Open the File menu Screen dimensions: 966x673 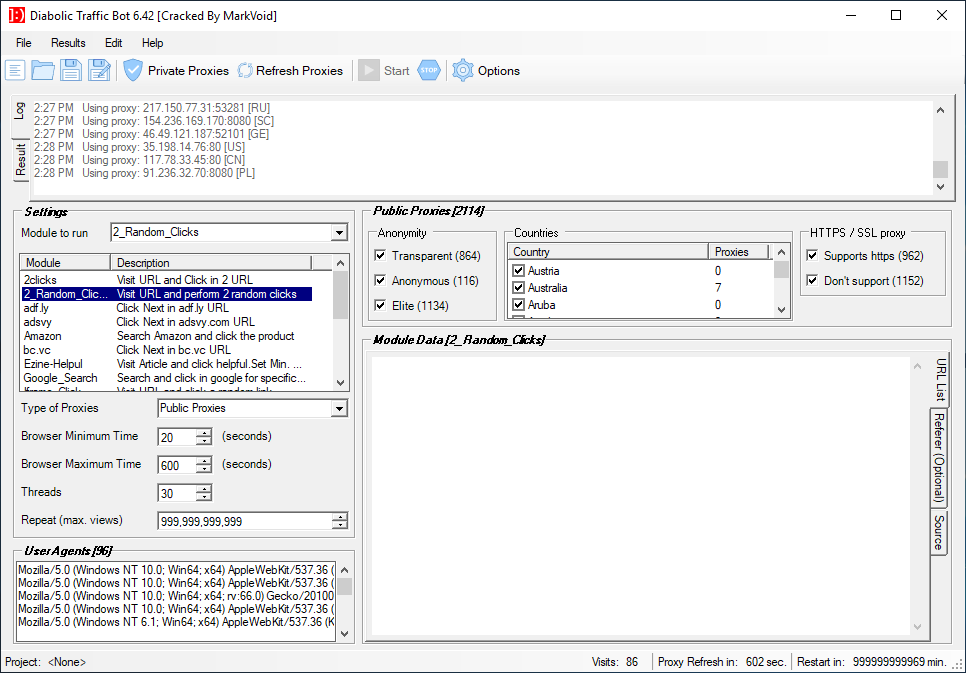(x=23, y=43)
